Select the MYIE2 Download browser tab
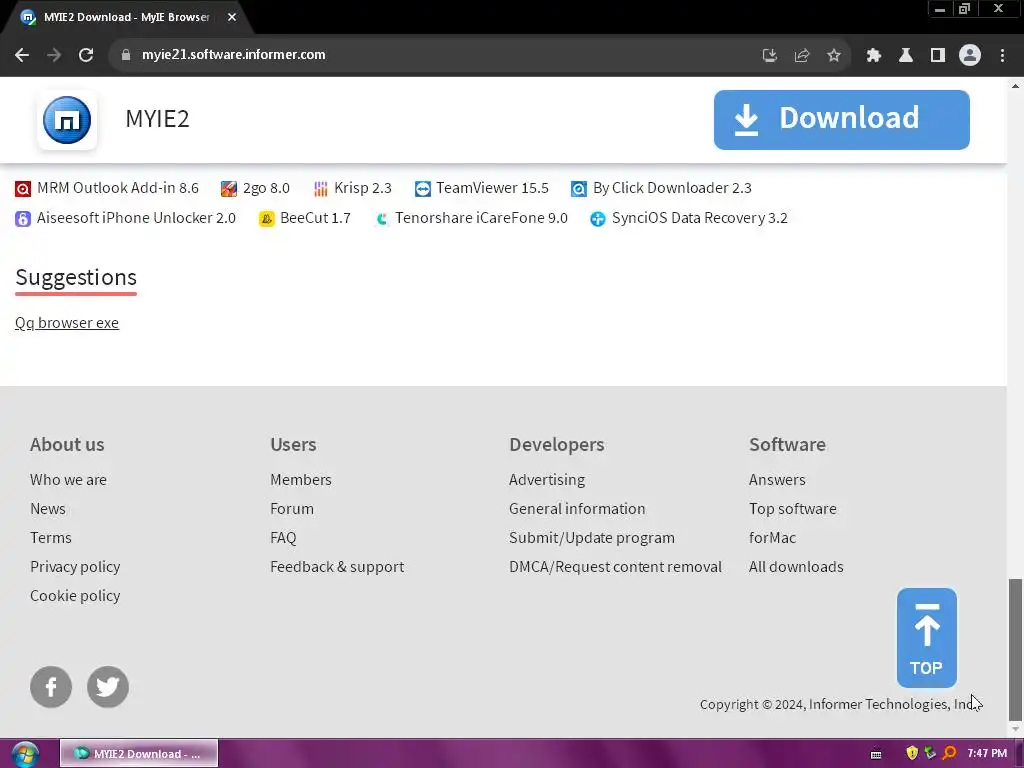Viewport: 1024px width, 768px height. click(126, 17)
